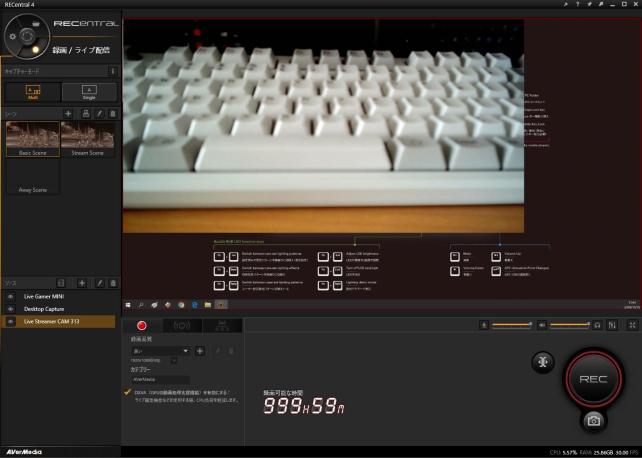
Task: Add a new recording quality profile
Action: pyautogui.click(x=200, y=351)
